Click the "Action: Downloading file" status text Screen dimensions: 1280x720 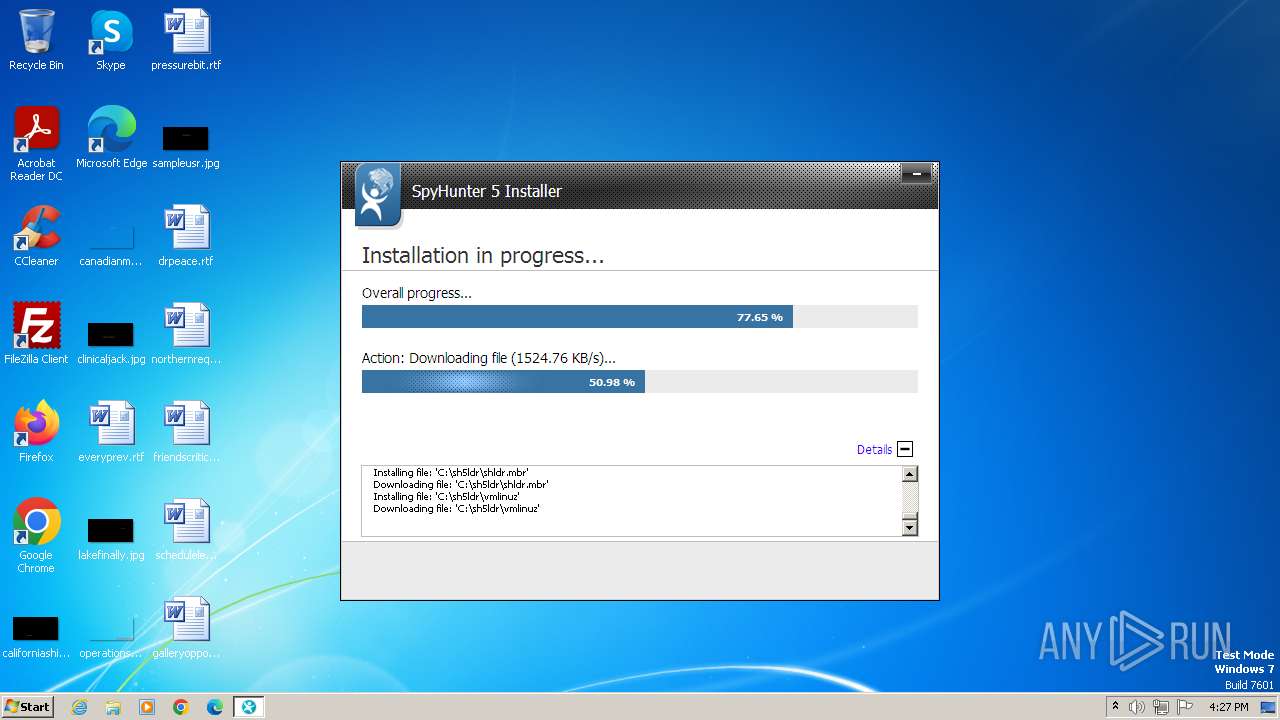click(x=489, y=358)
